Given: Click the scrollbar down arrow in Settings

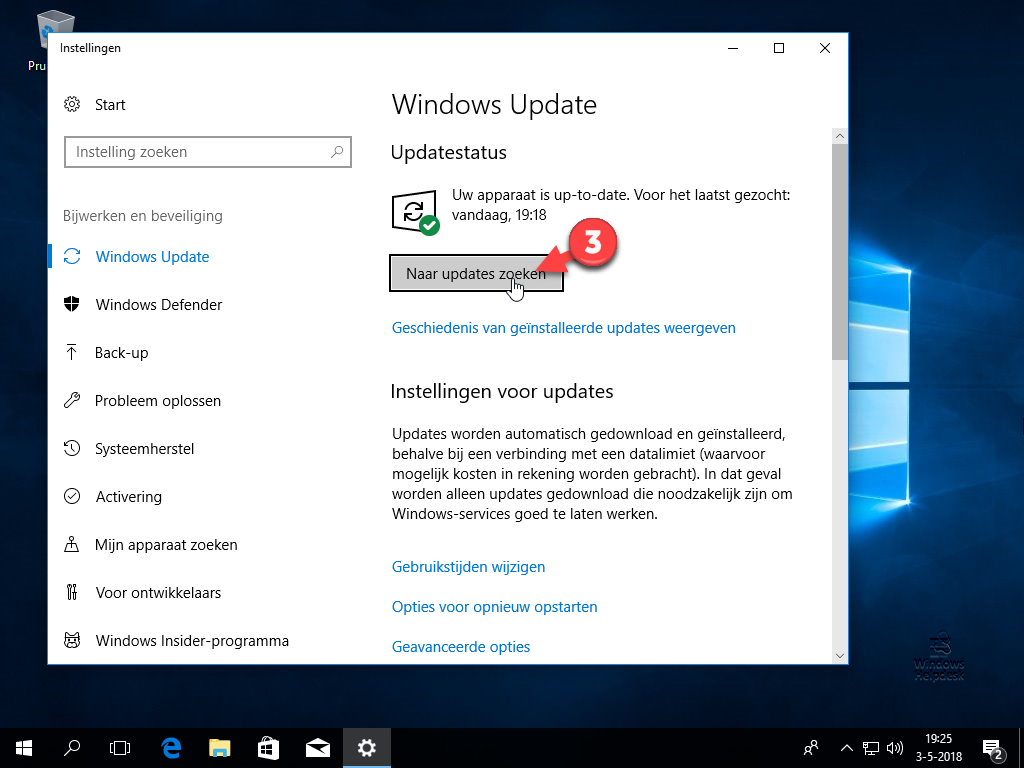Looking at the screenshot, I should 840,656.
